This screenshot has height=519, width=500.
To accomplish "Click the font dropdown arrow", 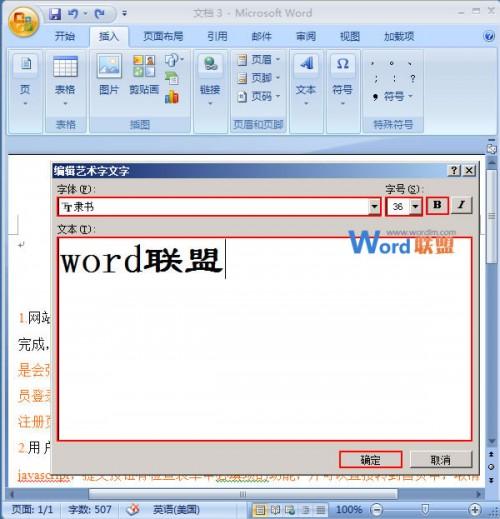I will [x=374, y=207].
